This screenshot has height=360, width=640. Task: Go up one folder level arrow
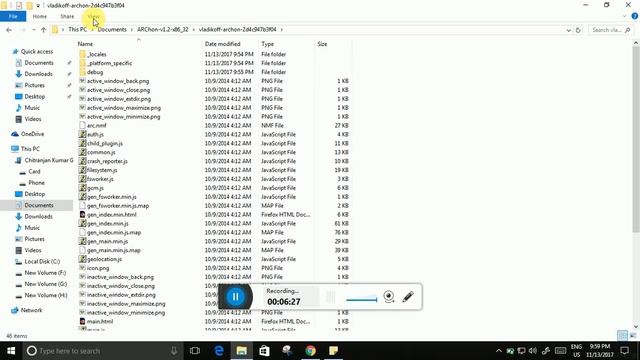43,30
